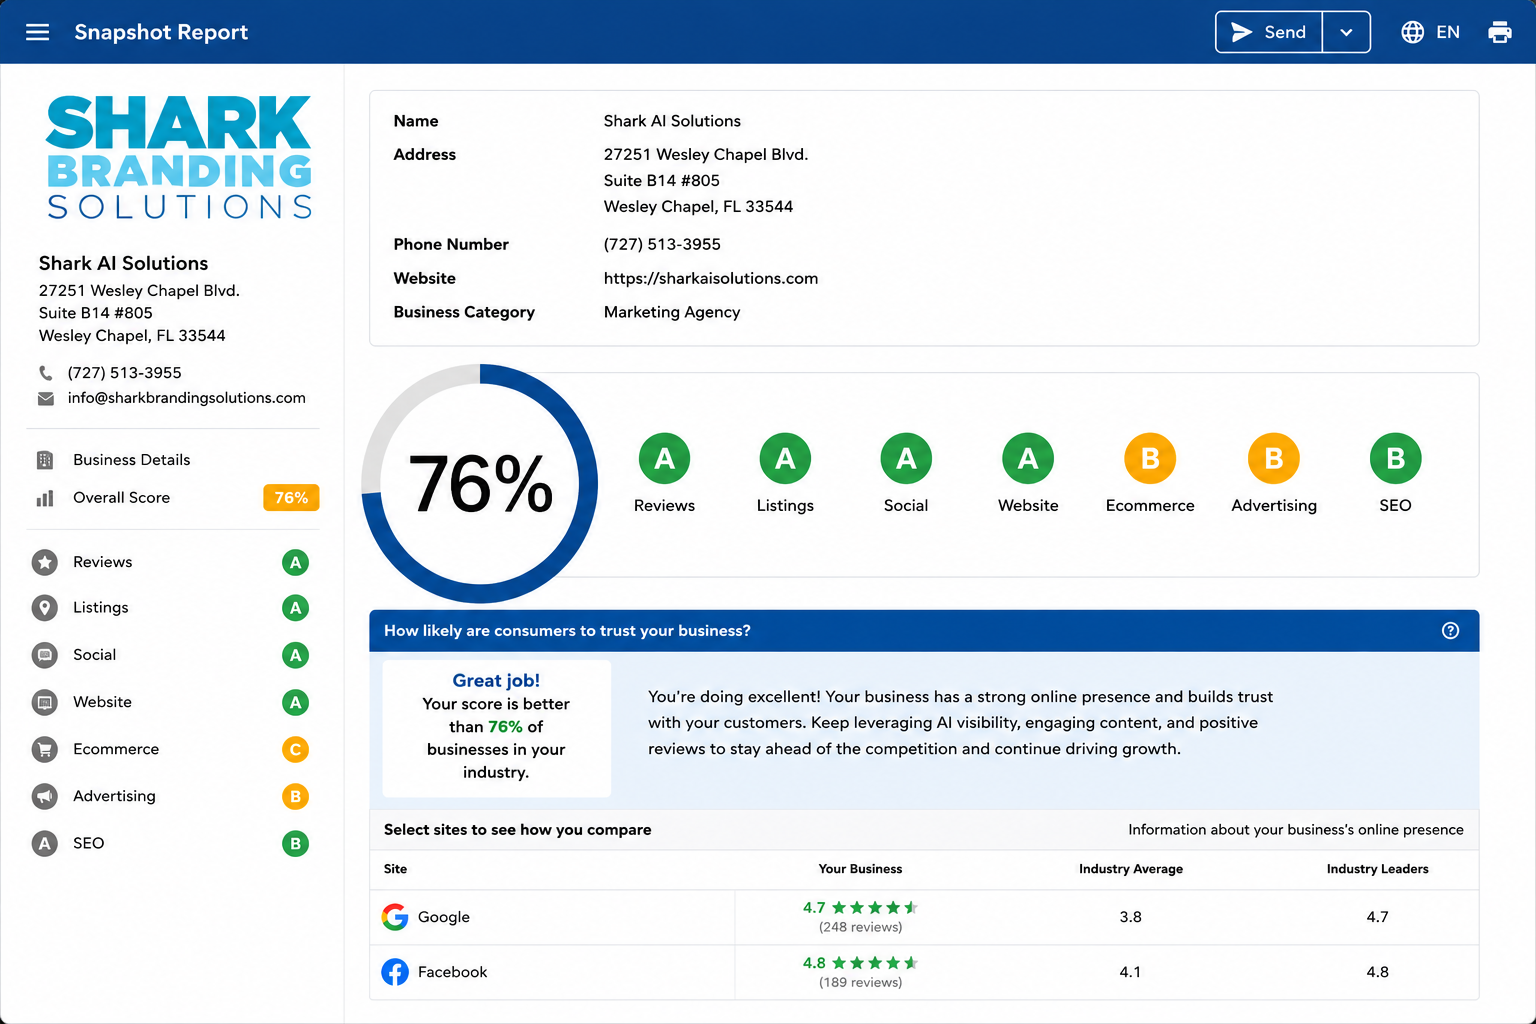The image size is (1536, 1024).
Task: Click the Industry Average column header
Action: [1131, 869]
